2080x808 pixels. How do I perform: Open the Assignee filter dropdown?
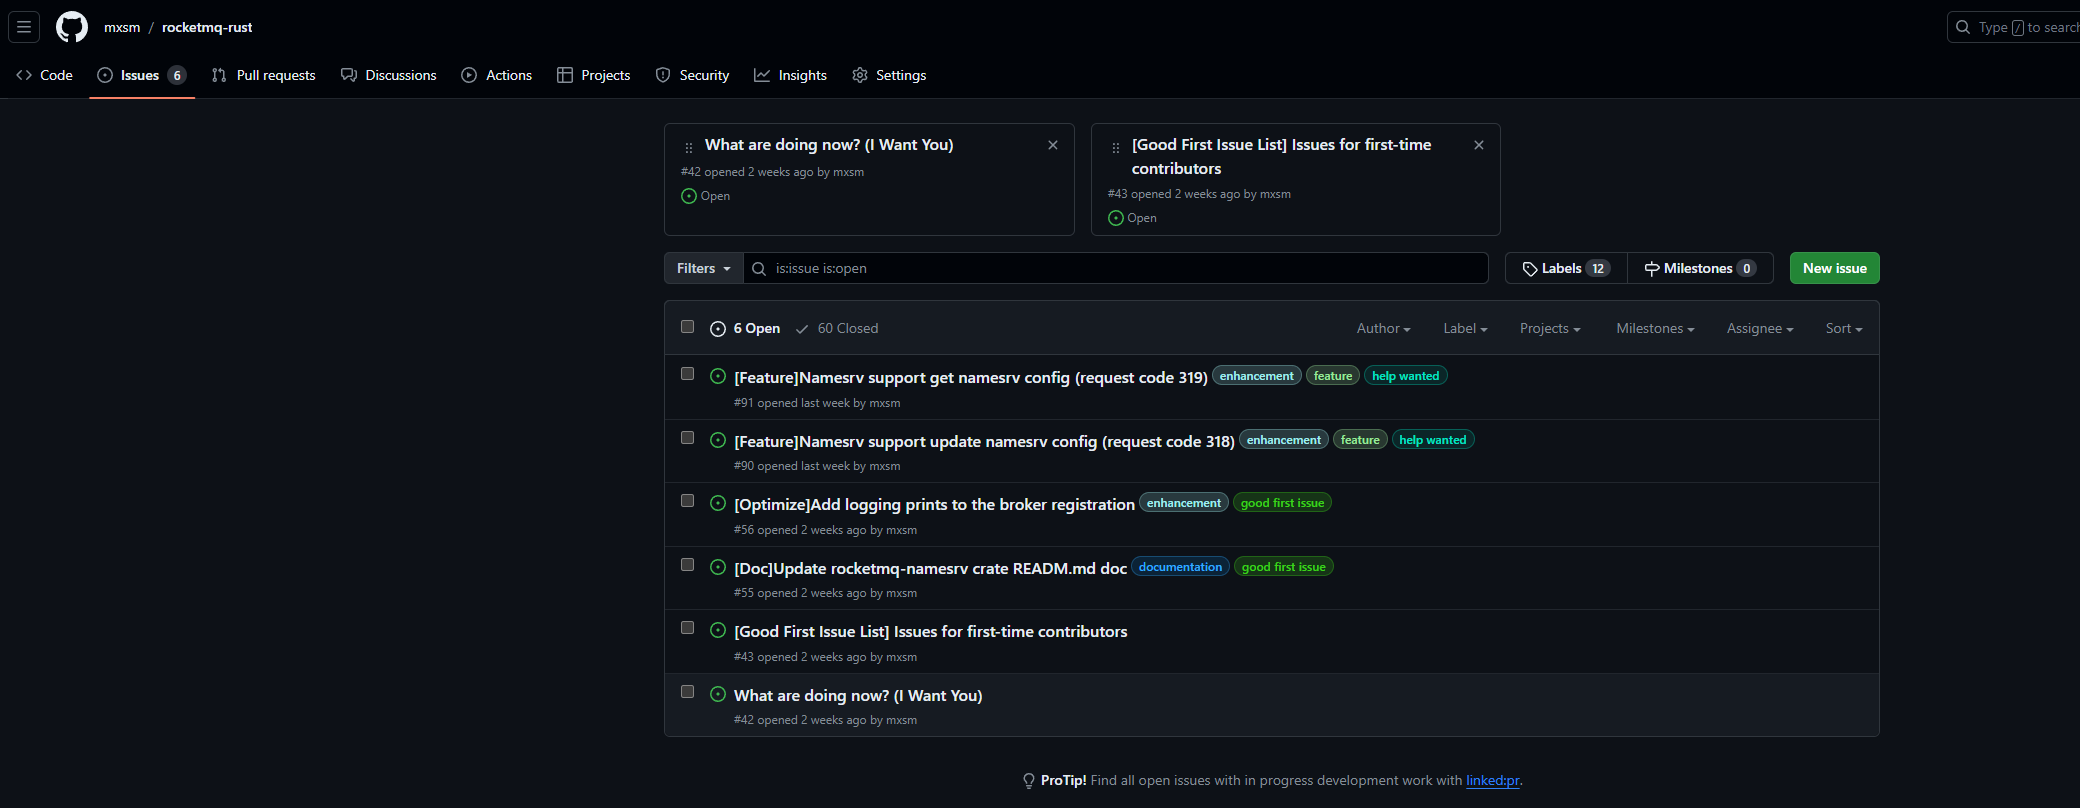coord(1760,328)
